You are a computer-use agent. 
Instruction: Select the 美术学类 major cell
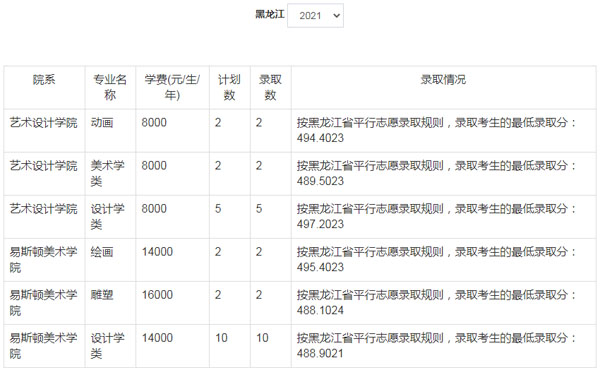pyautogui.click(x=110, y=174)
